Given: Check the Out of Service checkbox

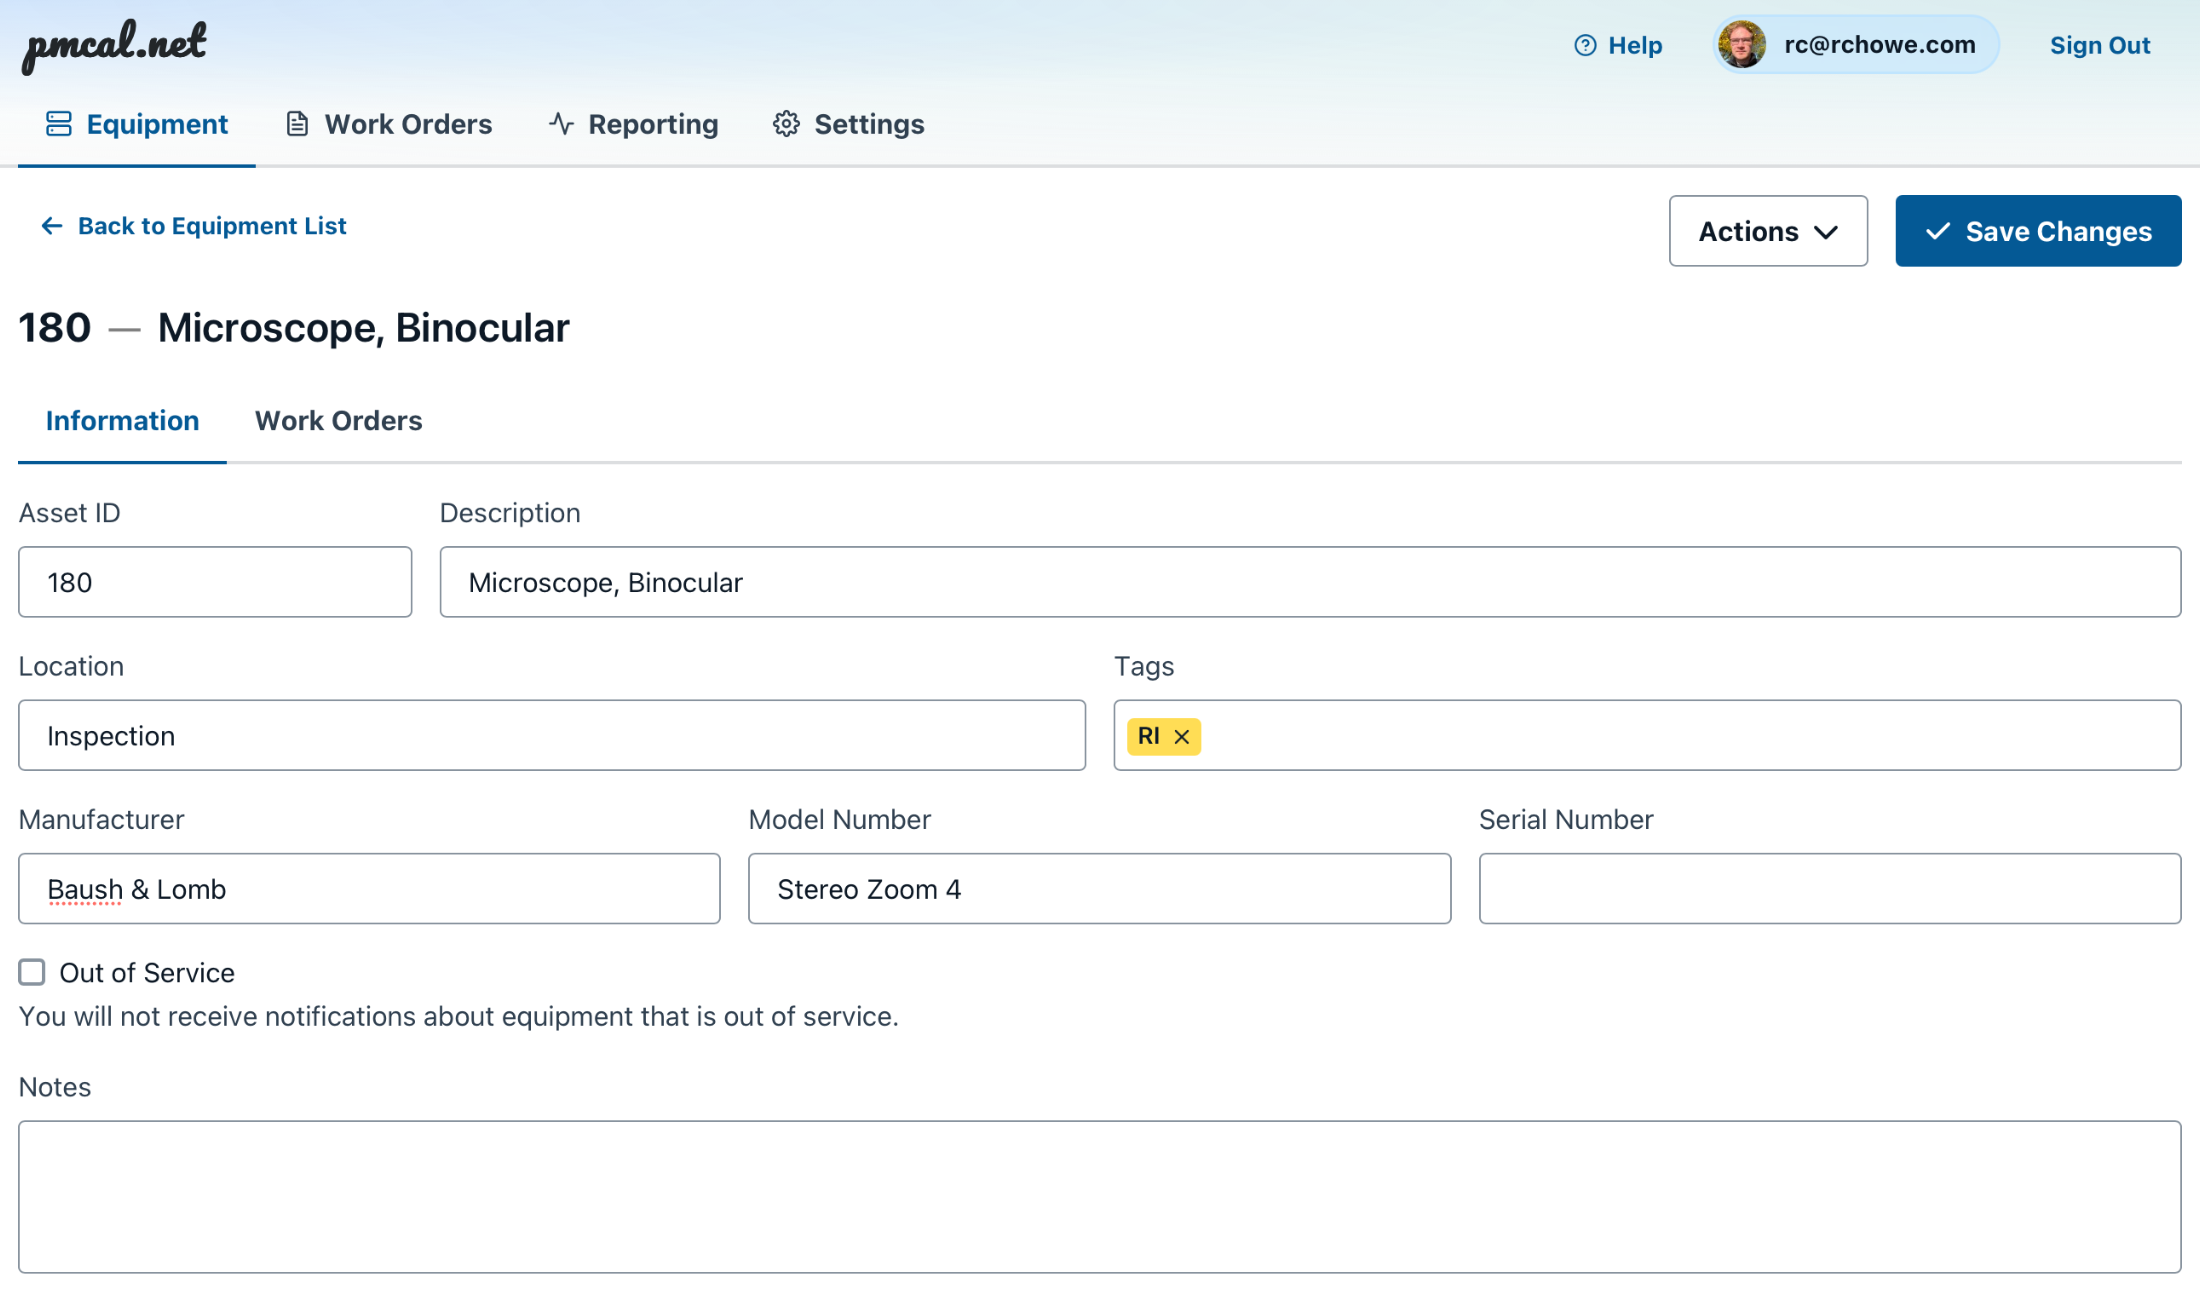Looking at the screenshot, I should [32, 972].
